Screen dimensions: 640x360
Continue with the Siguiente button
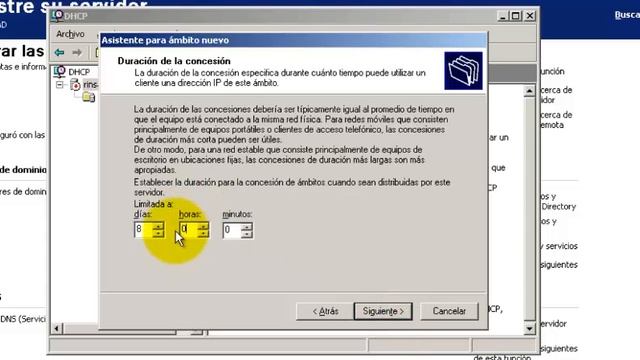[x=383, y=311]
